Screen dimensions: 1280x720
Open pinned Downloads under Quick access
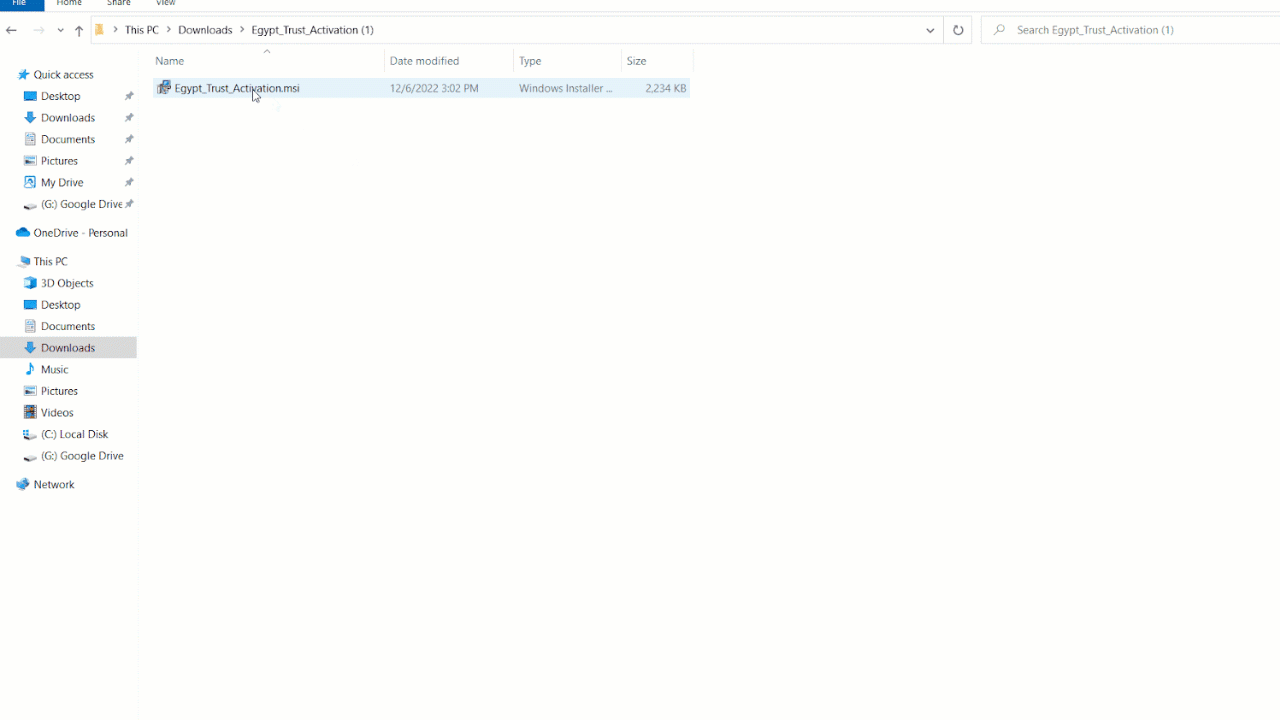coord(67,118)
